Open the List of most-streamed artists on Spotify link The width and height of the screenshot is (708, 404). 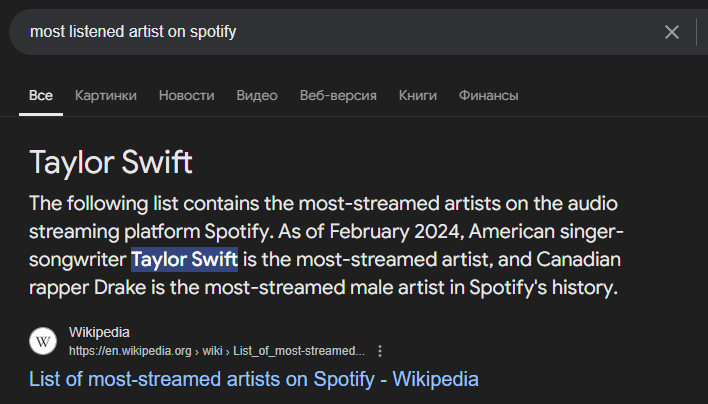pyautogui.click(x=254, y=379)
